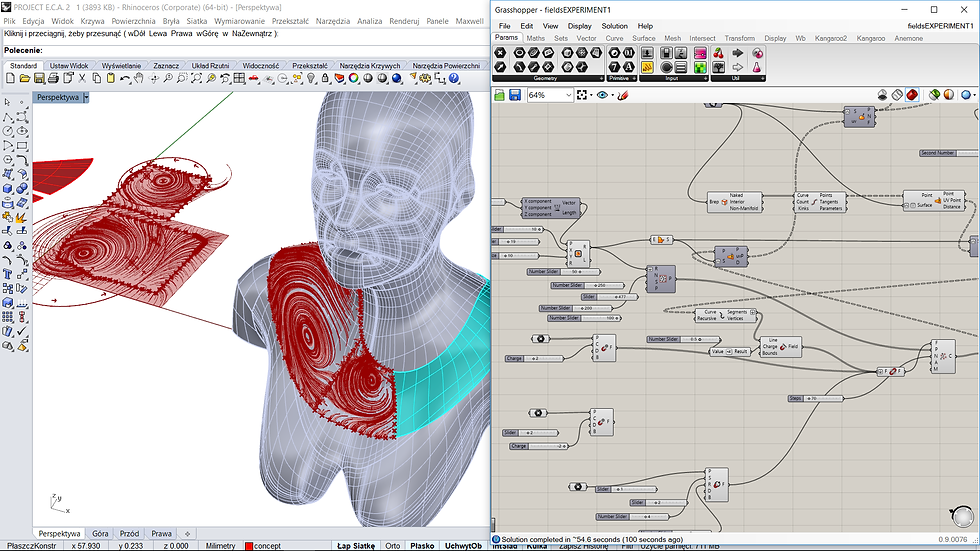Switch to the Mesh tab in Grasshopper
Image resolution: width=980 pixels, height=551 pixels.
672,38
